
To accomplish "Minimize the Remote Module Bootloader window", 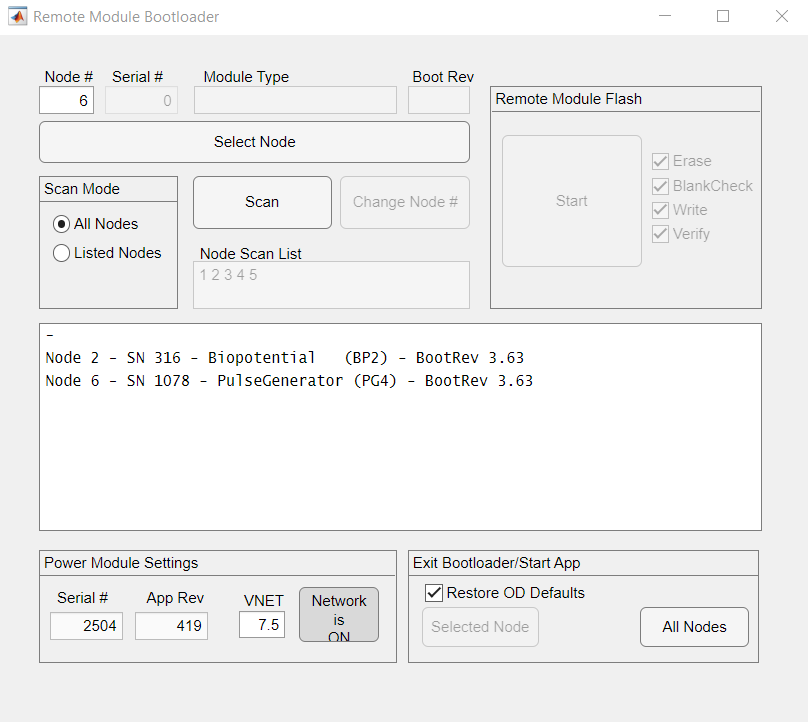I will click(x=665, y=16).
